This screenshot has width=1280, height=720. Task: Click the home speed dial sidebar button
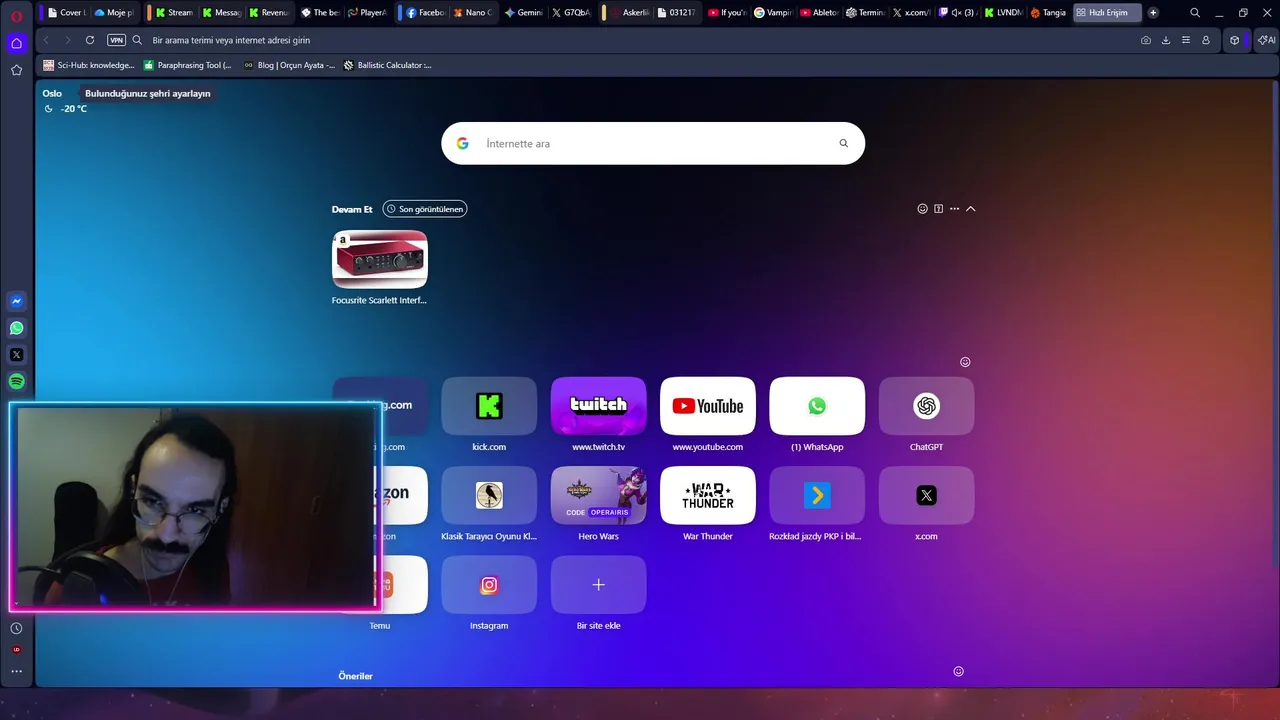tap(16, 43)
